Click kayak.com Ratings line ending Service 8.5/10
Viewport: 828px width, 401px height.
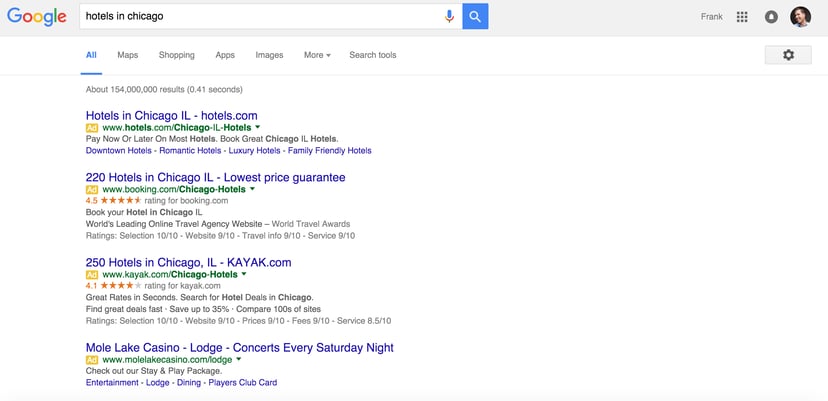(x=238, y=321)
